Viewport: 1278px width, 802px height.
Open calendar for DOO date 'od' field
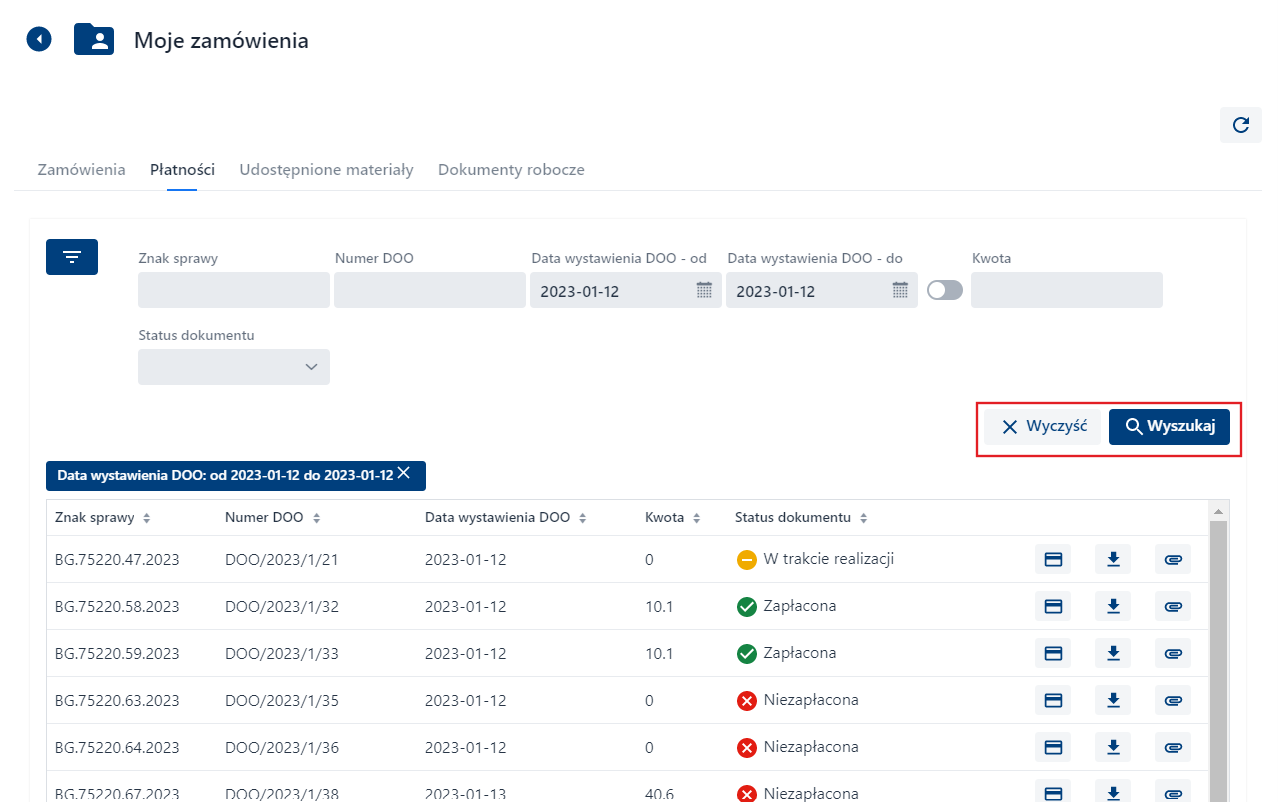(x=704, y=291)
